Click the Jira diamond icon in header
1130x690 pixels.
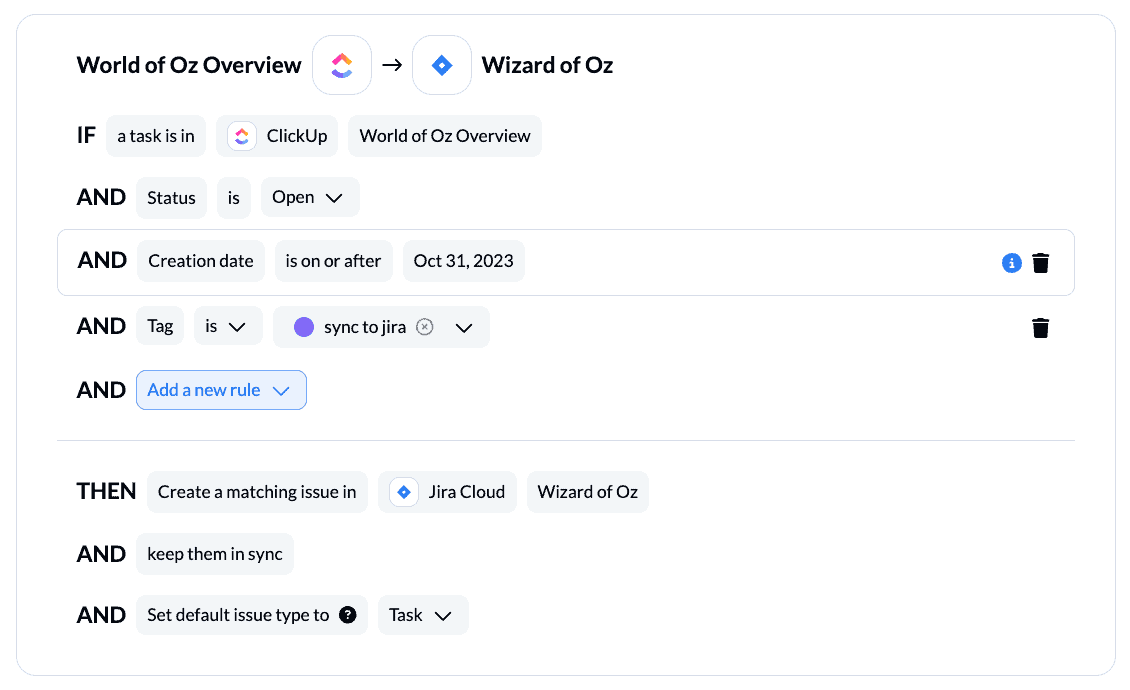442,65
